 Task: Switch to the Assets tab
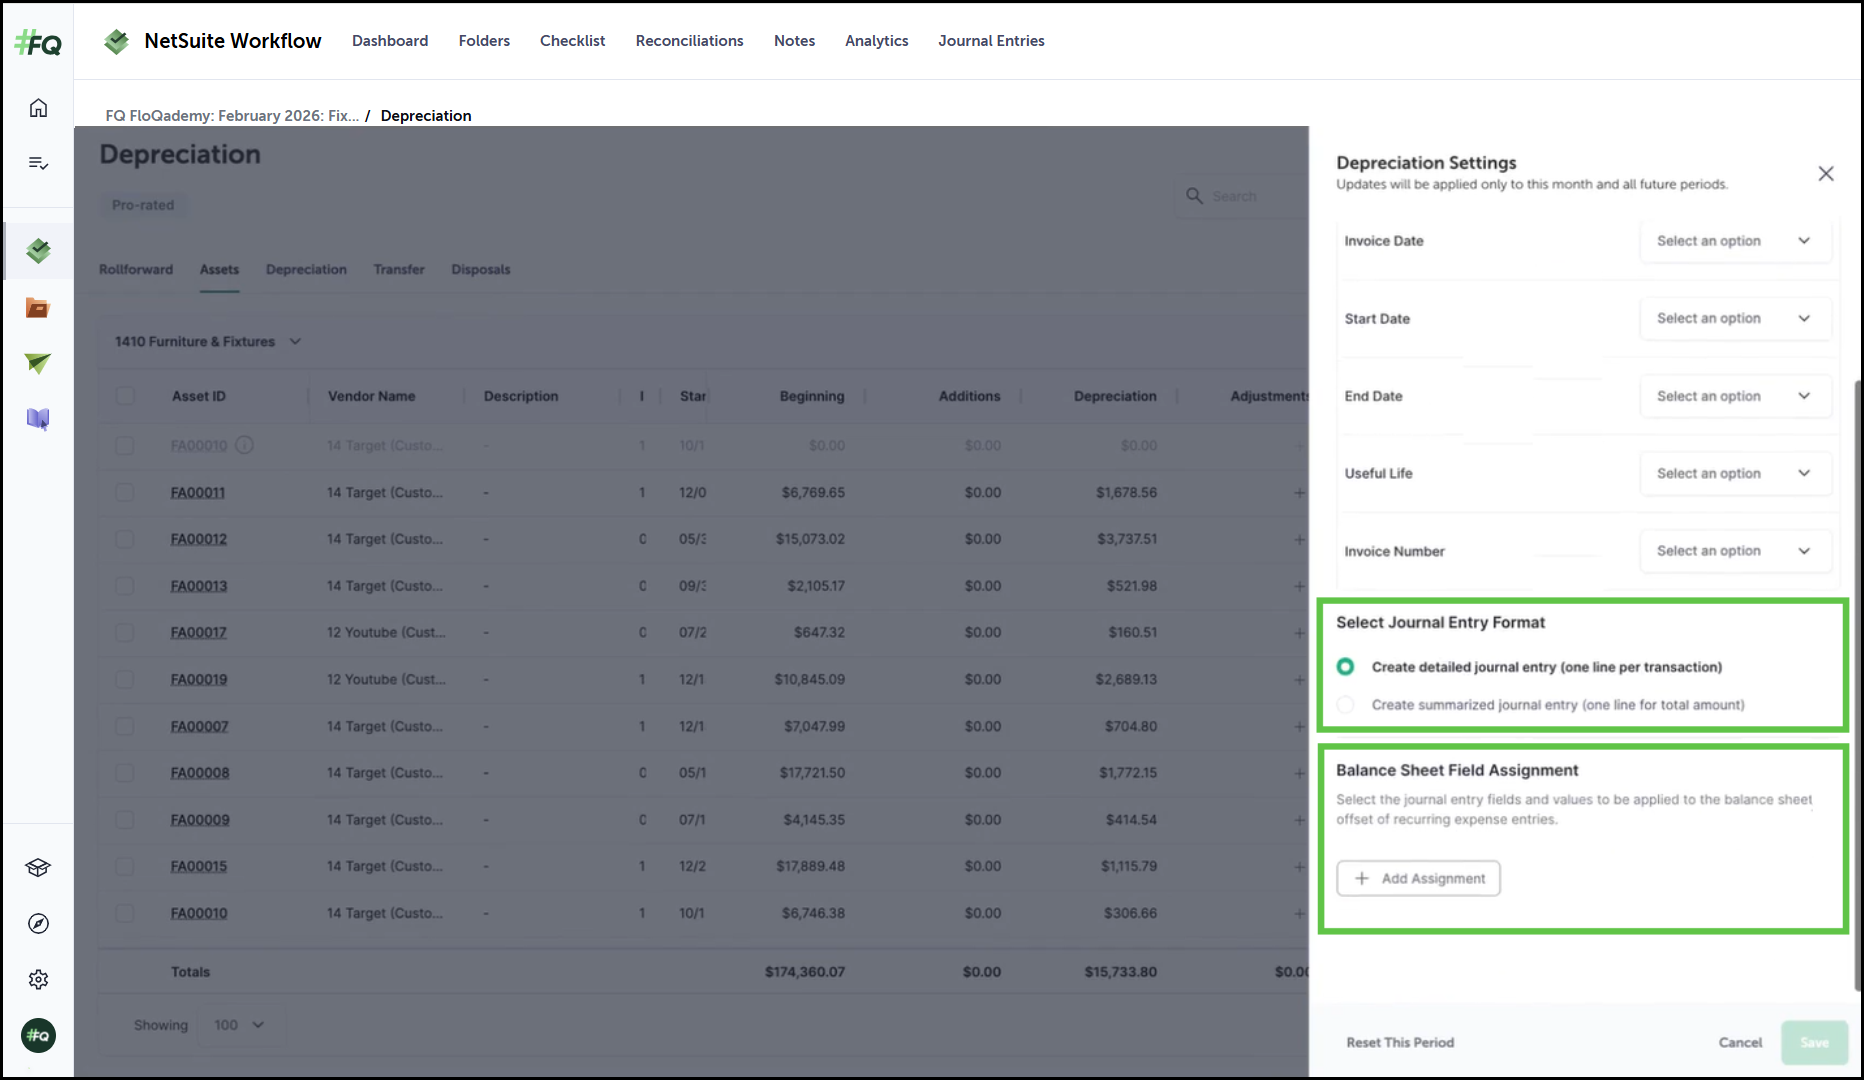pyautogui.click(x=219, y=270)
